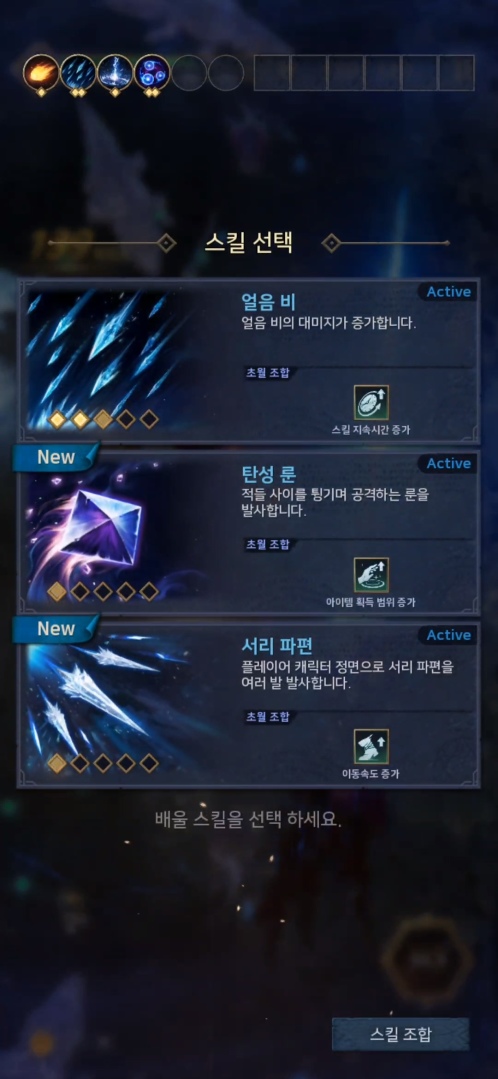The image size is (498, 1079).
Task: Tap the lightning strike skill slot icon
Action: (115, 72)
